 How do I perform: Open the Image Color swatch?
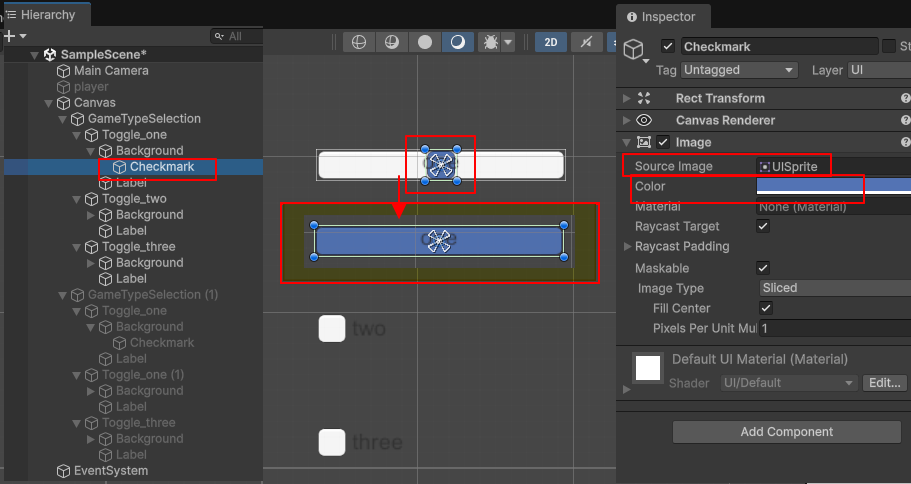click(x=833, y=186)
